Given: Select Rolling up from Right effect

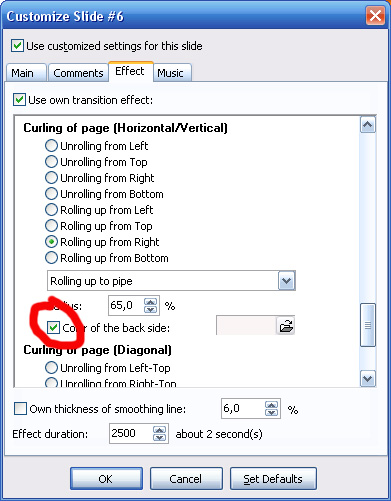Looking at the screenshot, I should 51,242.
